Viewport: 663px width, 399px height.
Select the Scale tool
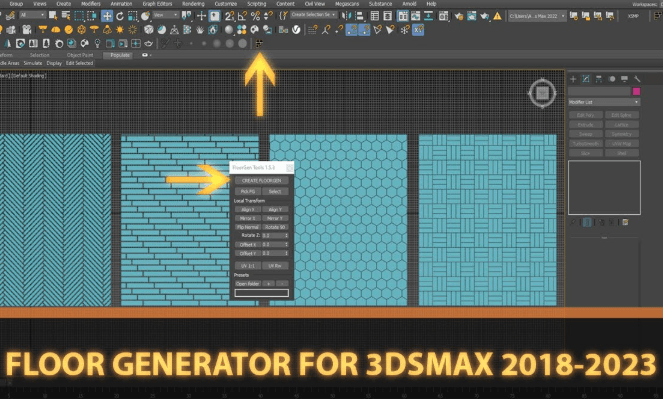coord(132,16)
